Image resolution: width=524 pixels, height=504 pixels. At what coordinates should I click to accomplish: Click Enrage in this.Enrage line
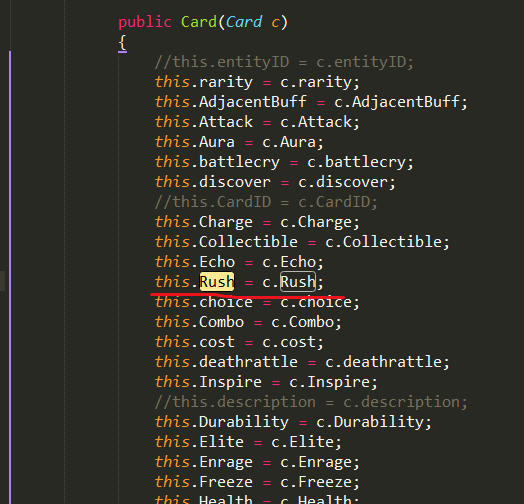coord(226,462)
